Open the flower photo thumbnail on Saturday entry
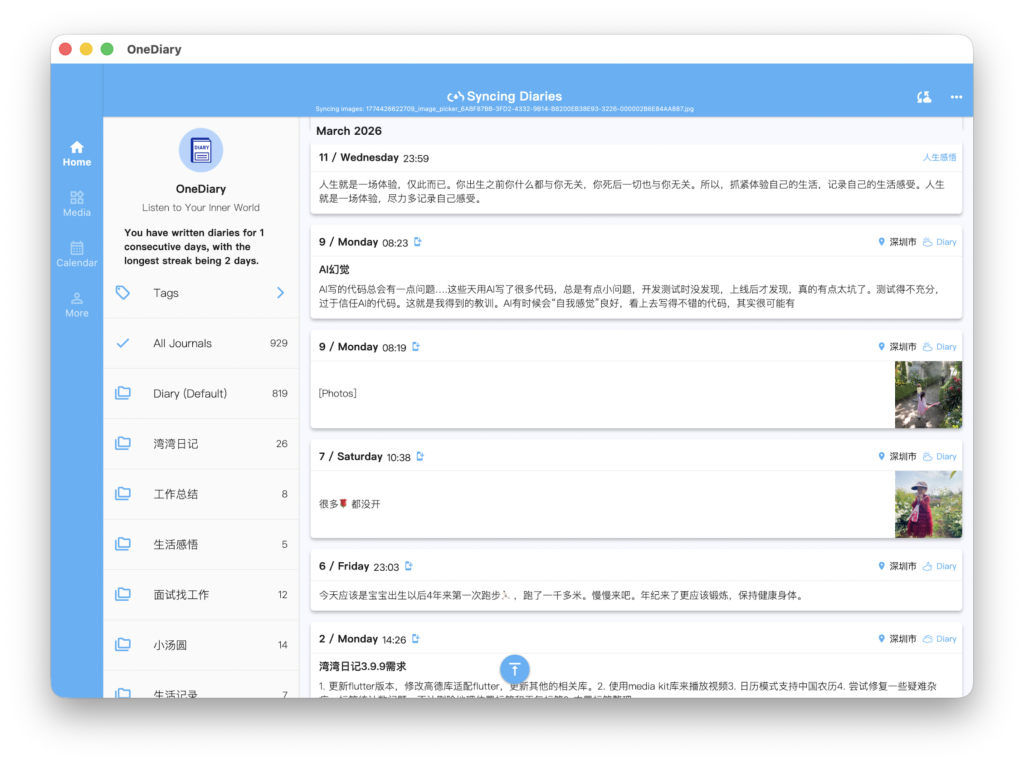This screenshot has height=765, width=1024. (928, 504)
